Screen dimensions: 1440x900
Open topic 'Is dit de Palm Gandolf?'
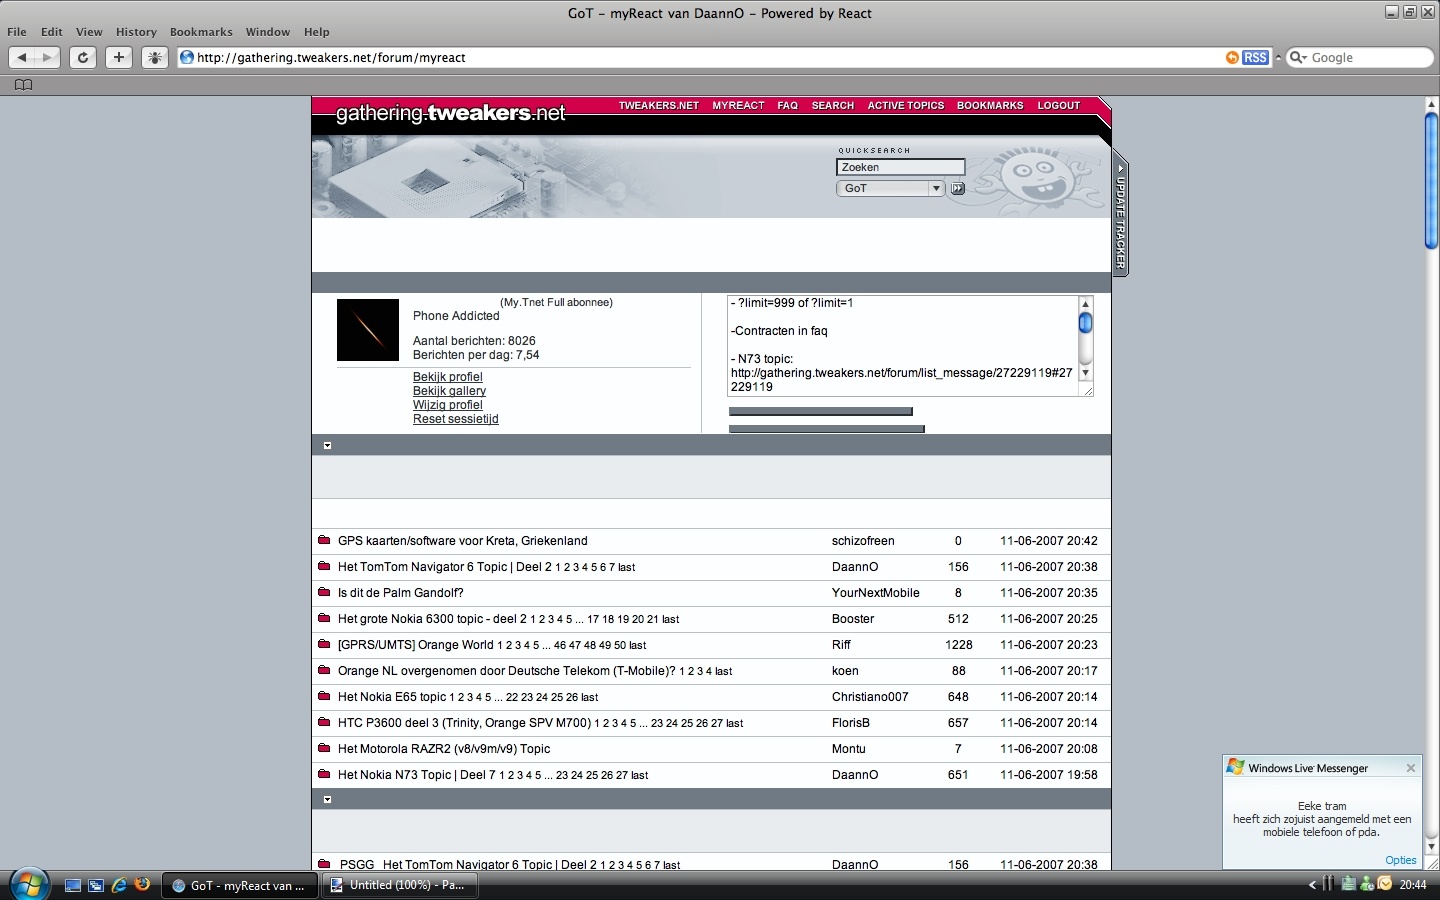401,593
